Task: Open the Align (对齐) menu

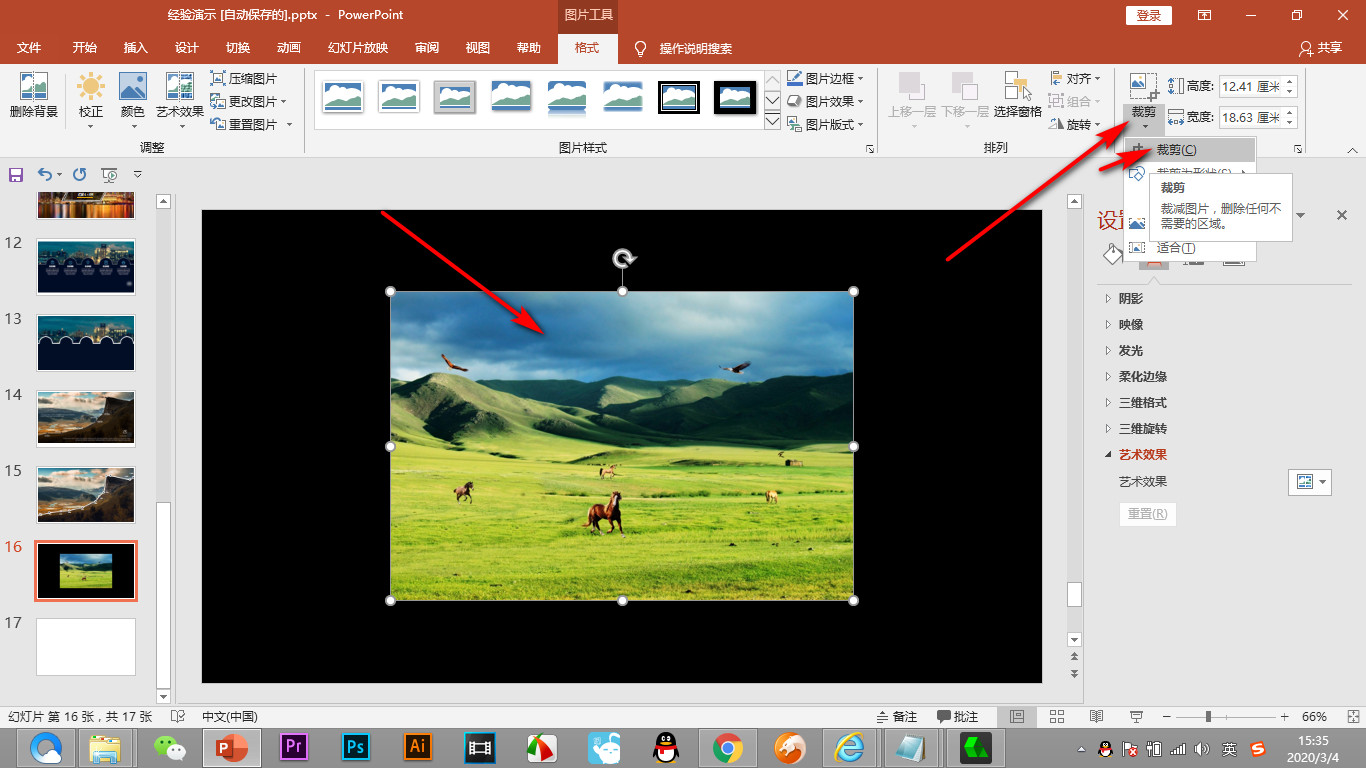Action: coord(1075,78)
